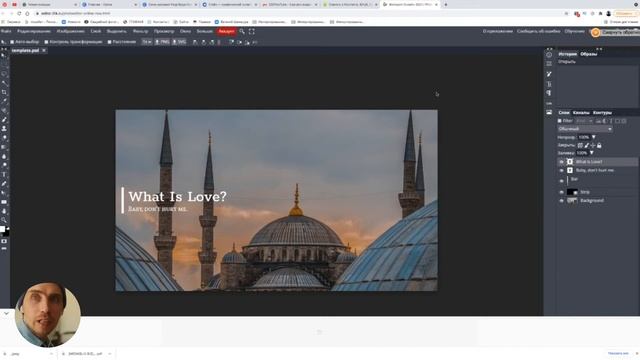Open the export scale 1x dropdown
Image resolution: width=640 pixels, height=360 pixels.
click(147, 42)
